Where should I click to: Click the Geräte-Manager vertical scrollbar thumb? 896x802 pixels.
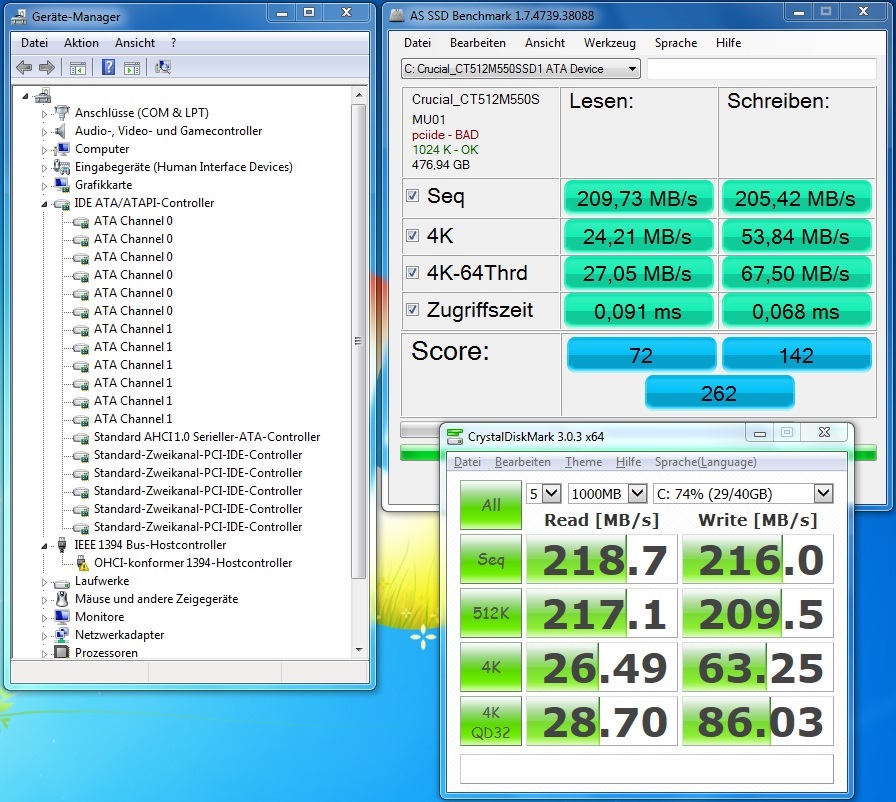click(x=358, y=341)
